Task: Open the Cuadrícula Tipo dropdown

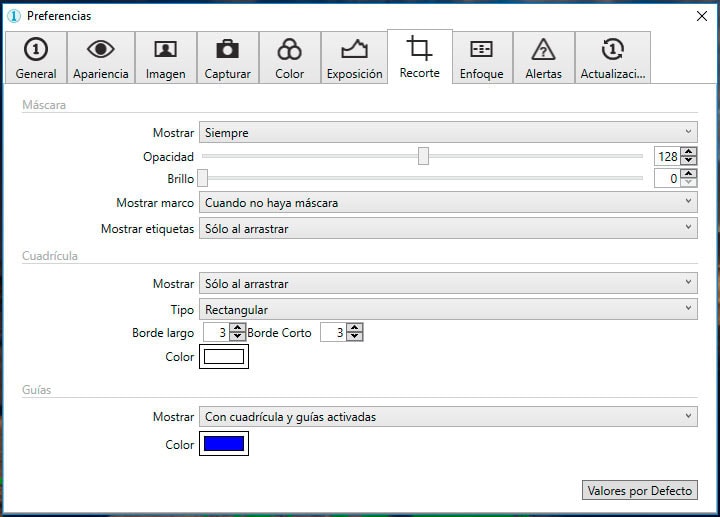Action: [447, 310]
